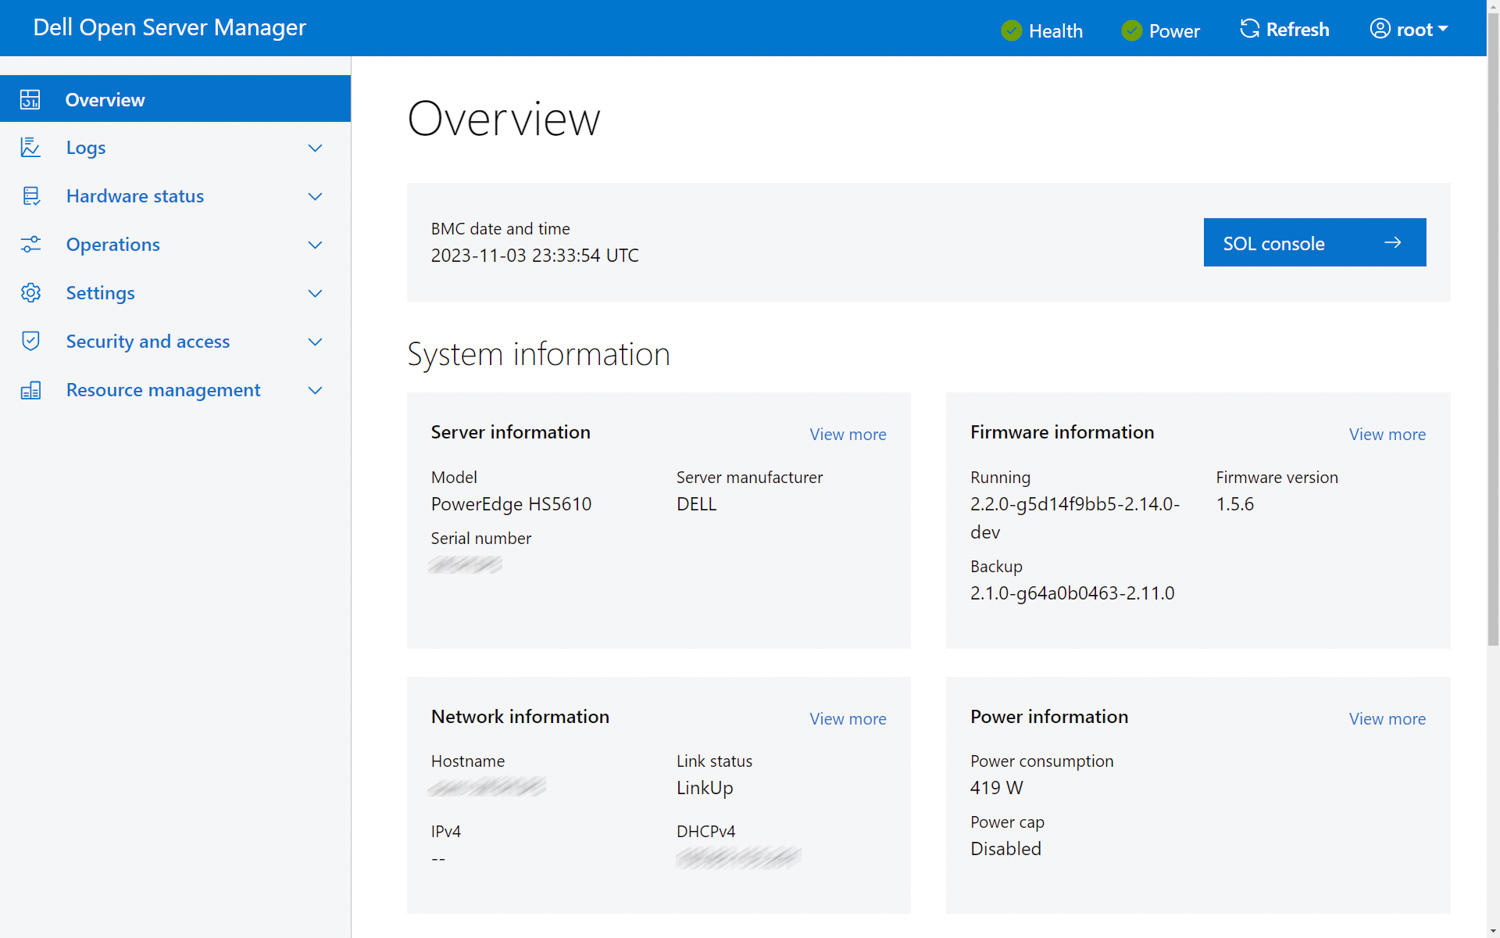Click the Overview dashboard icon in sidebar
Viewport: 1500px width, 938px height.
click(x=30, y=99)
